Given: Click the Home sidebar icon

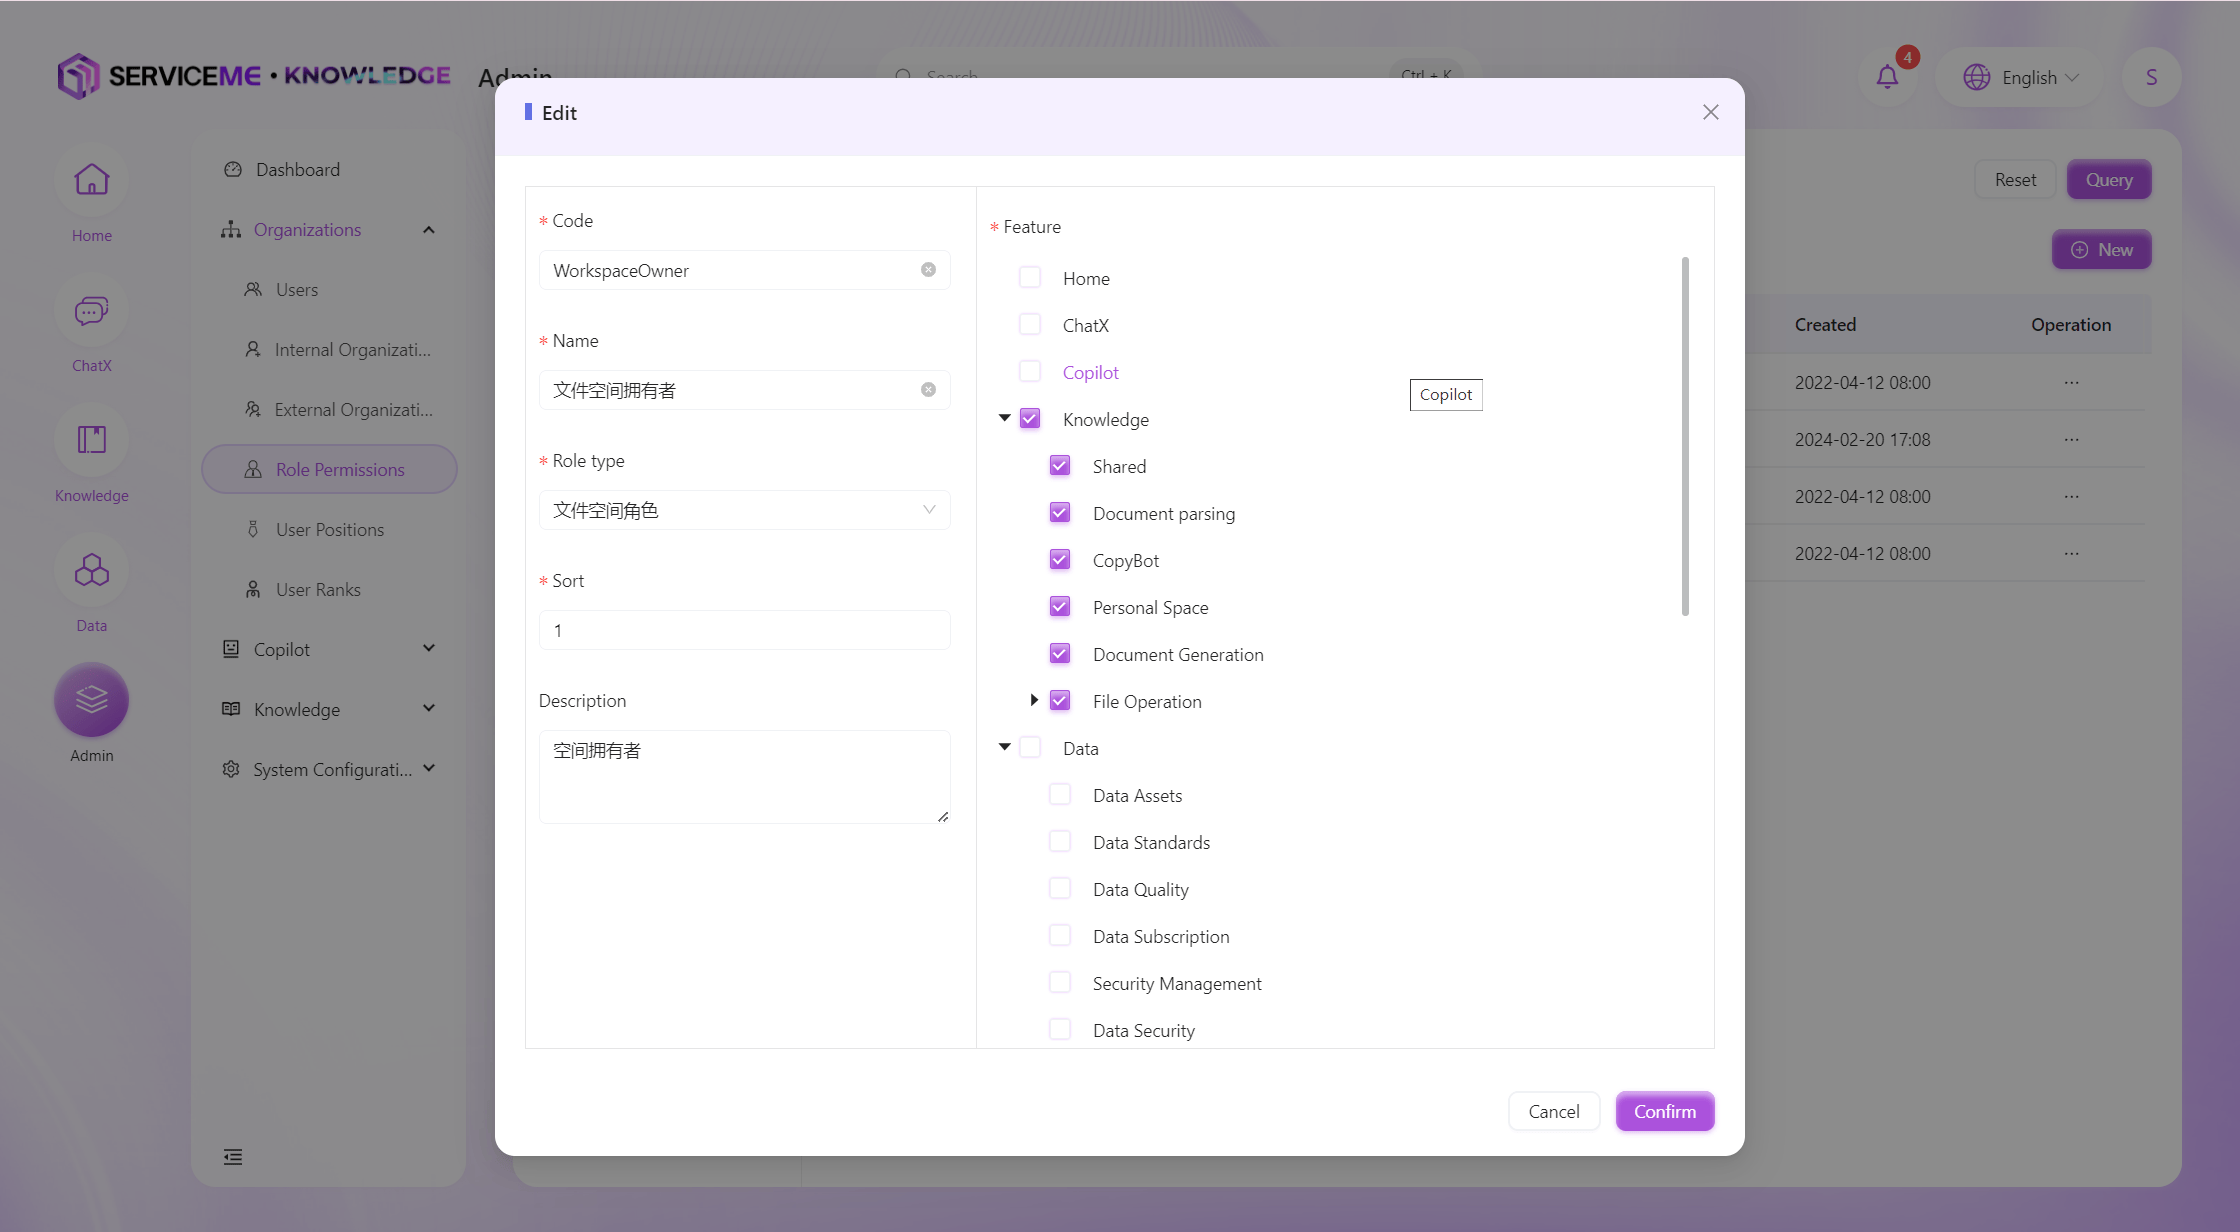Looking at the screenshot, I should (x=91, y=181).
